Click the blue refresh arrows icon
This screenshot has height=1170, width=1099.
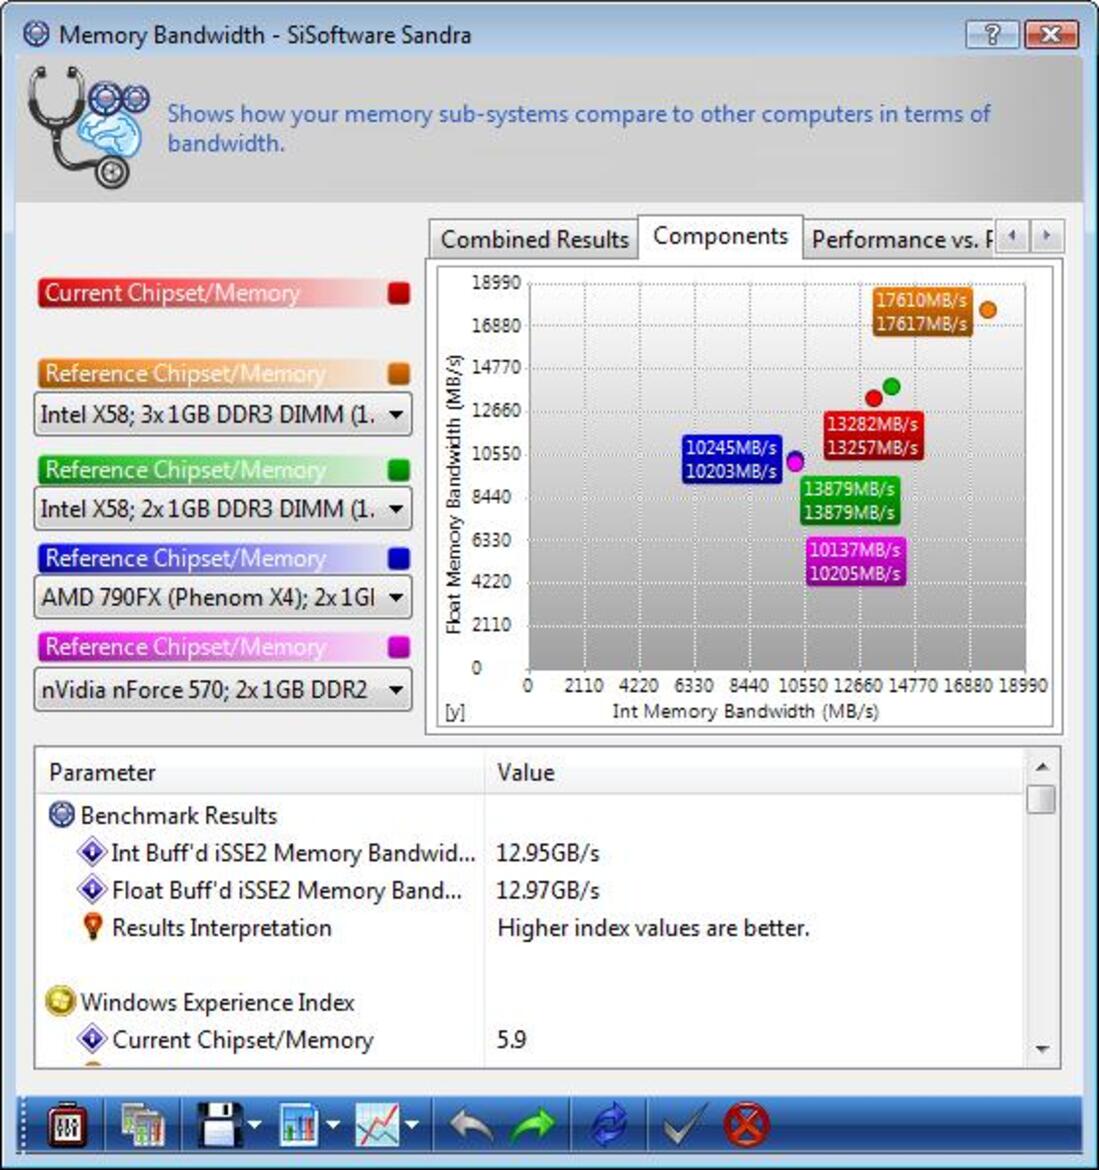(609, 1124)
